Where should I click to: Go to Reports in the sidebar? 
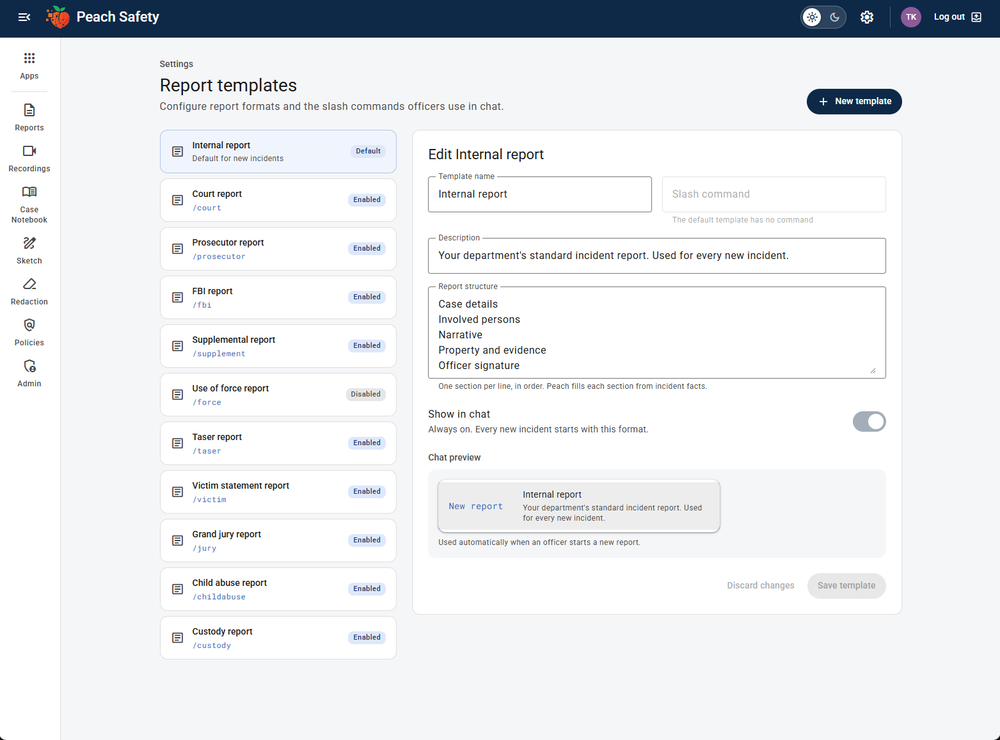point(29,117)
